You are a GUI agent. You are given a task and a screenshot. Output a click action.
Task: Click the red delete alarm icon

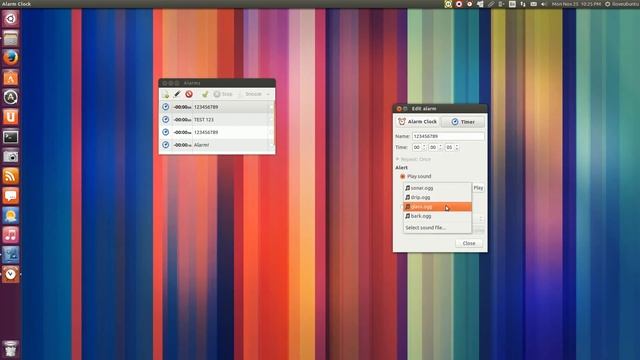point(189,94)
